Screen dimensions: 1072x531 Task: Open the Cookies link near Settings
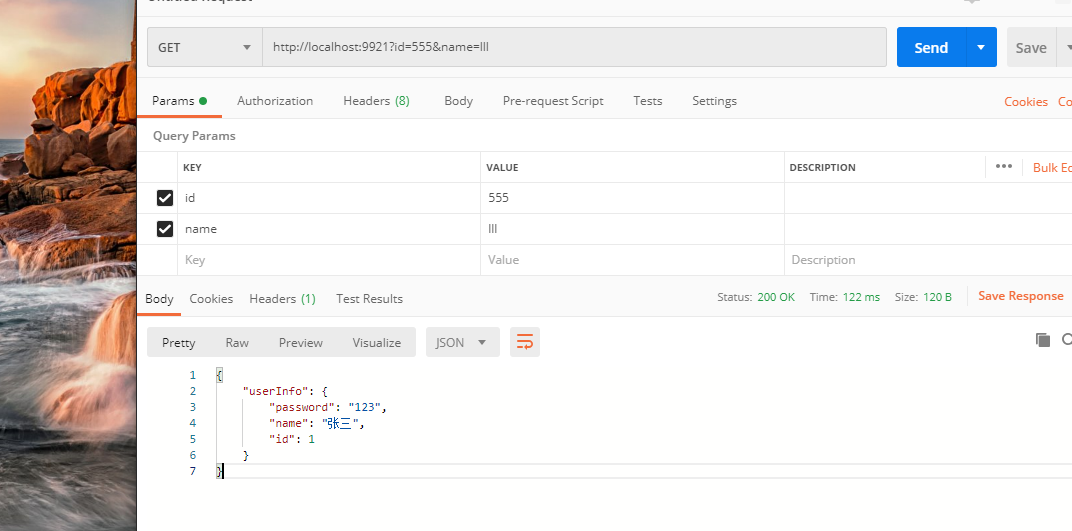[1026, 101]
